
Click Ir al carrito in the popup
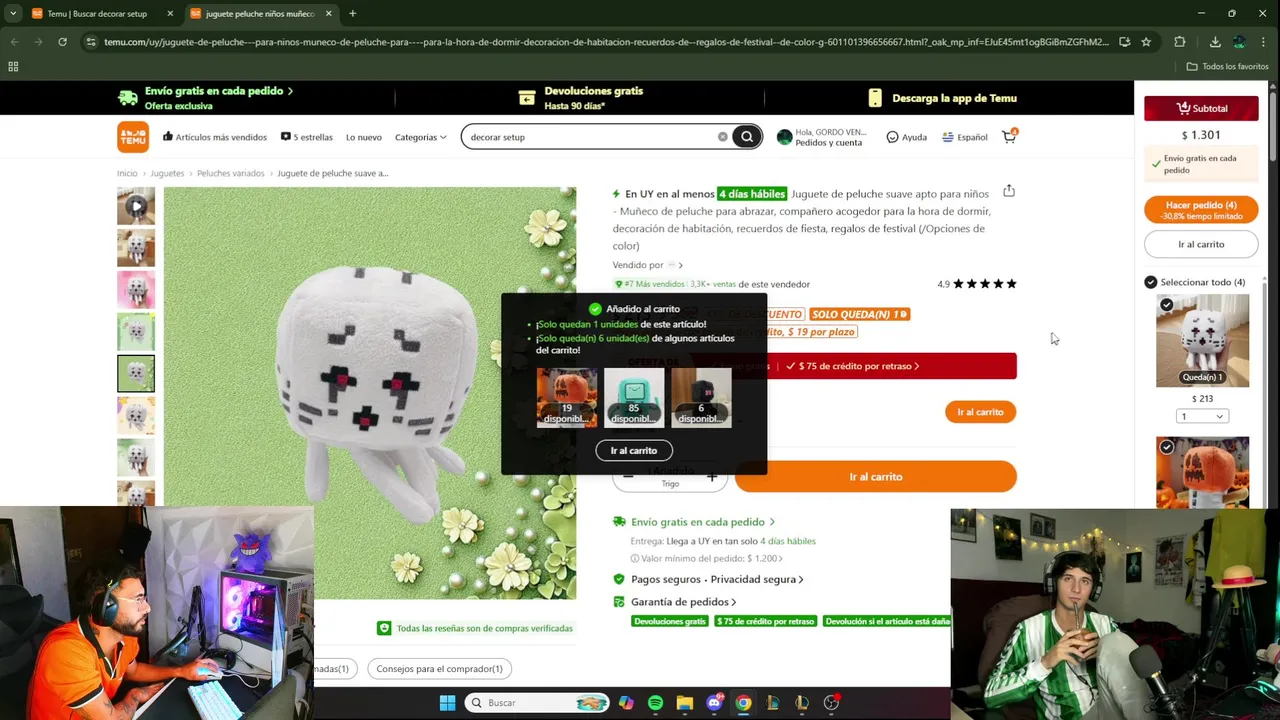pos(634,451)
